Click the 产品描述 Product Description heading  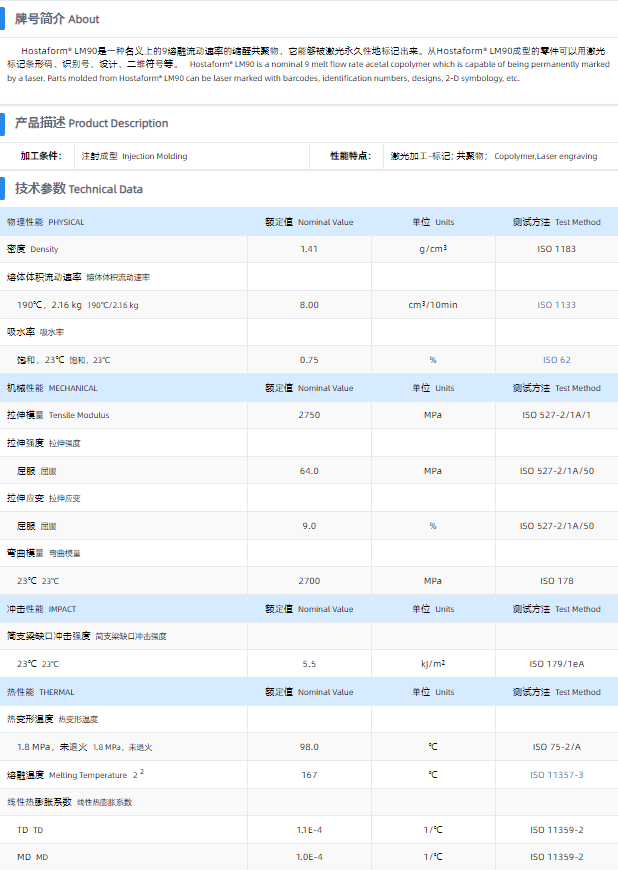pyautogui.click(x=91, y=123)
